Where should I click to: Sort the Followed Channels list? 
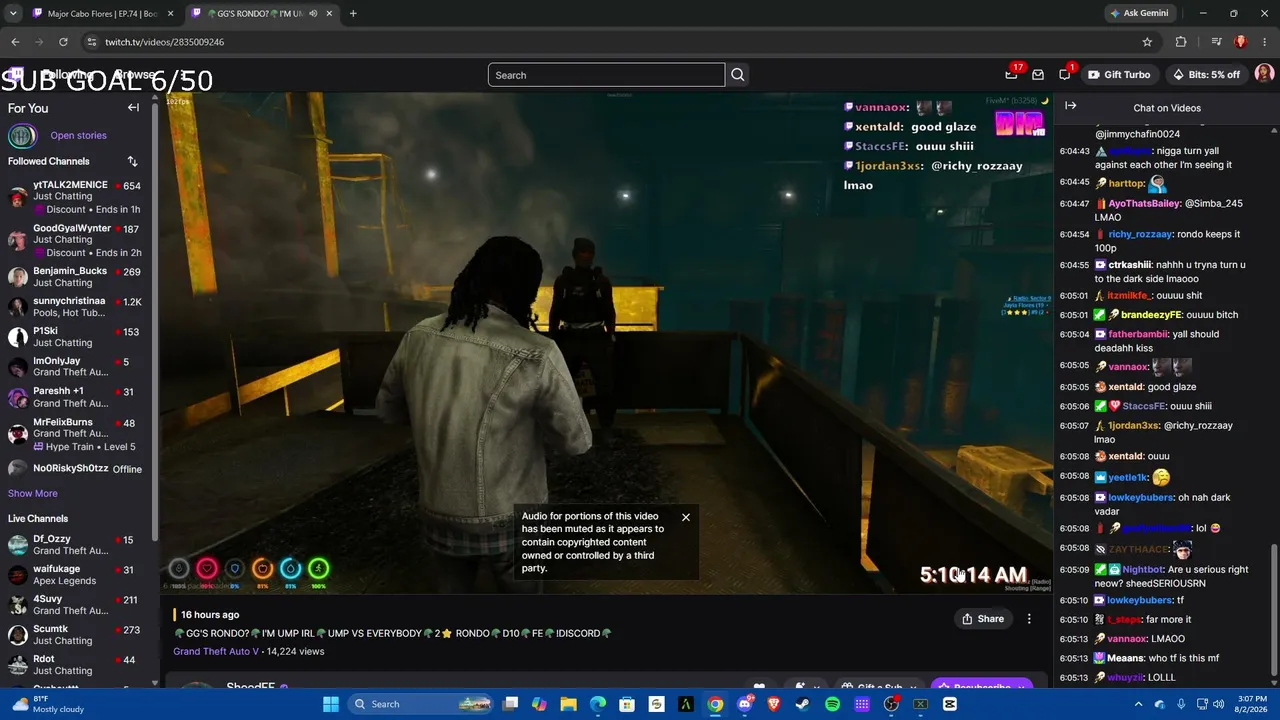point(132,161)
